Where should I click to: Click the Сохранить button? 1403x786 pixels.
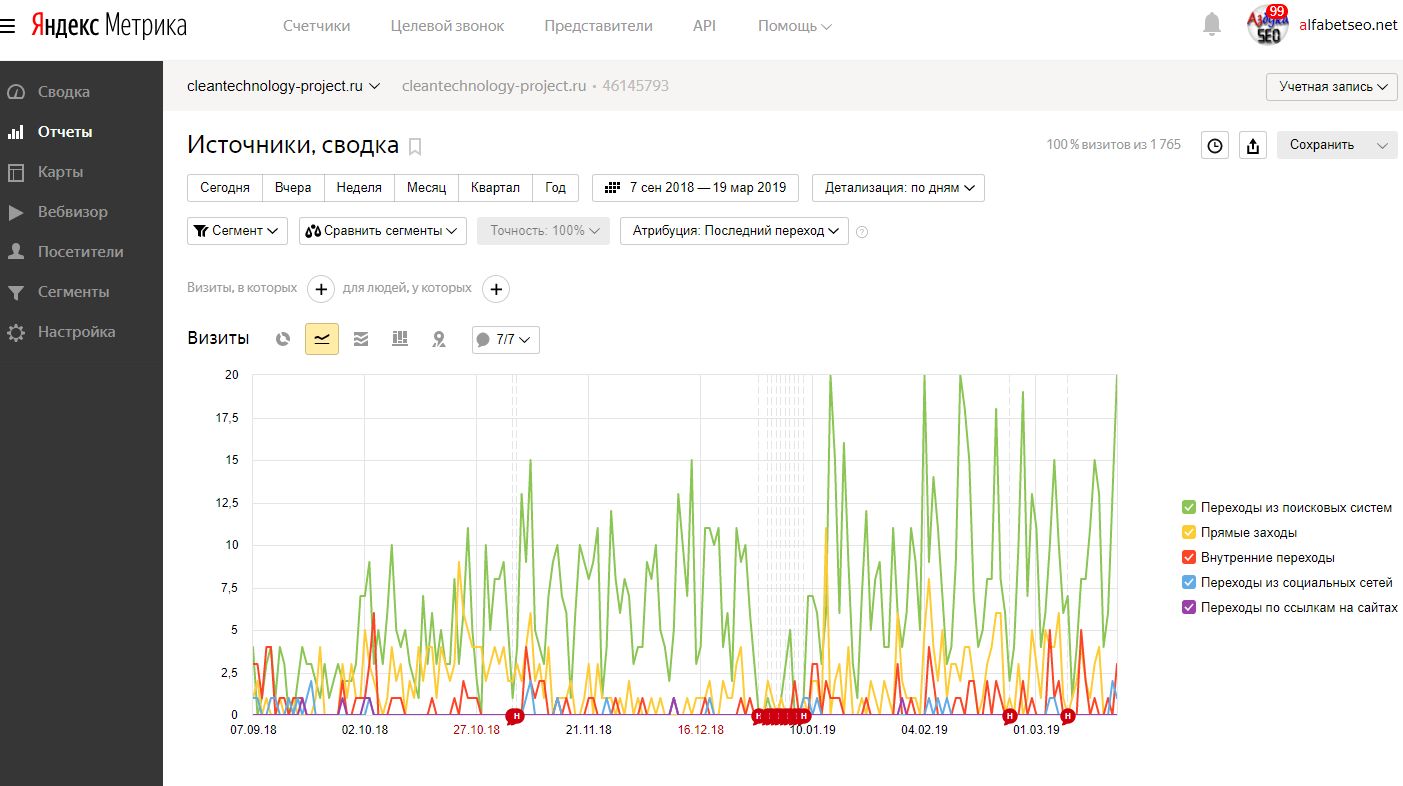1322,145
